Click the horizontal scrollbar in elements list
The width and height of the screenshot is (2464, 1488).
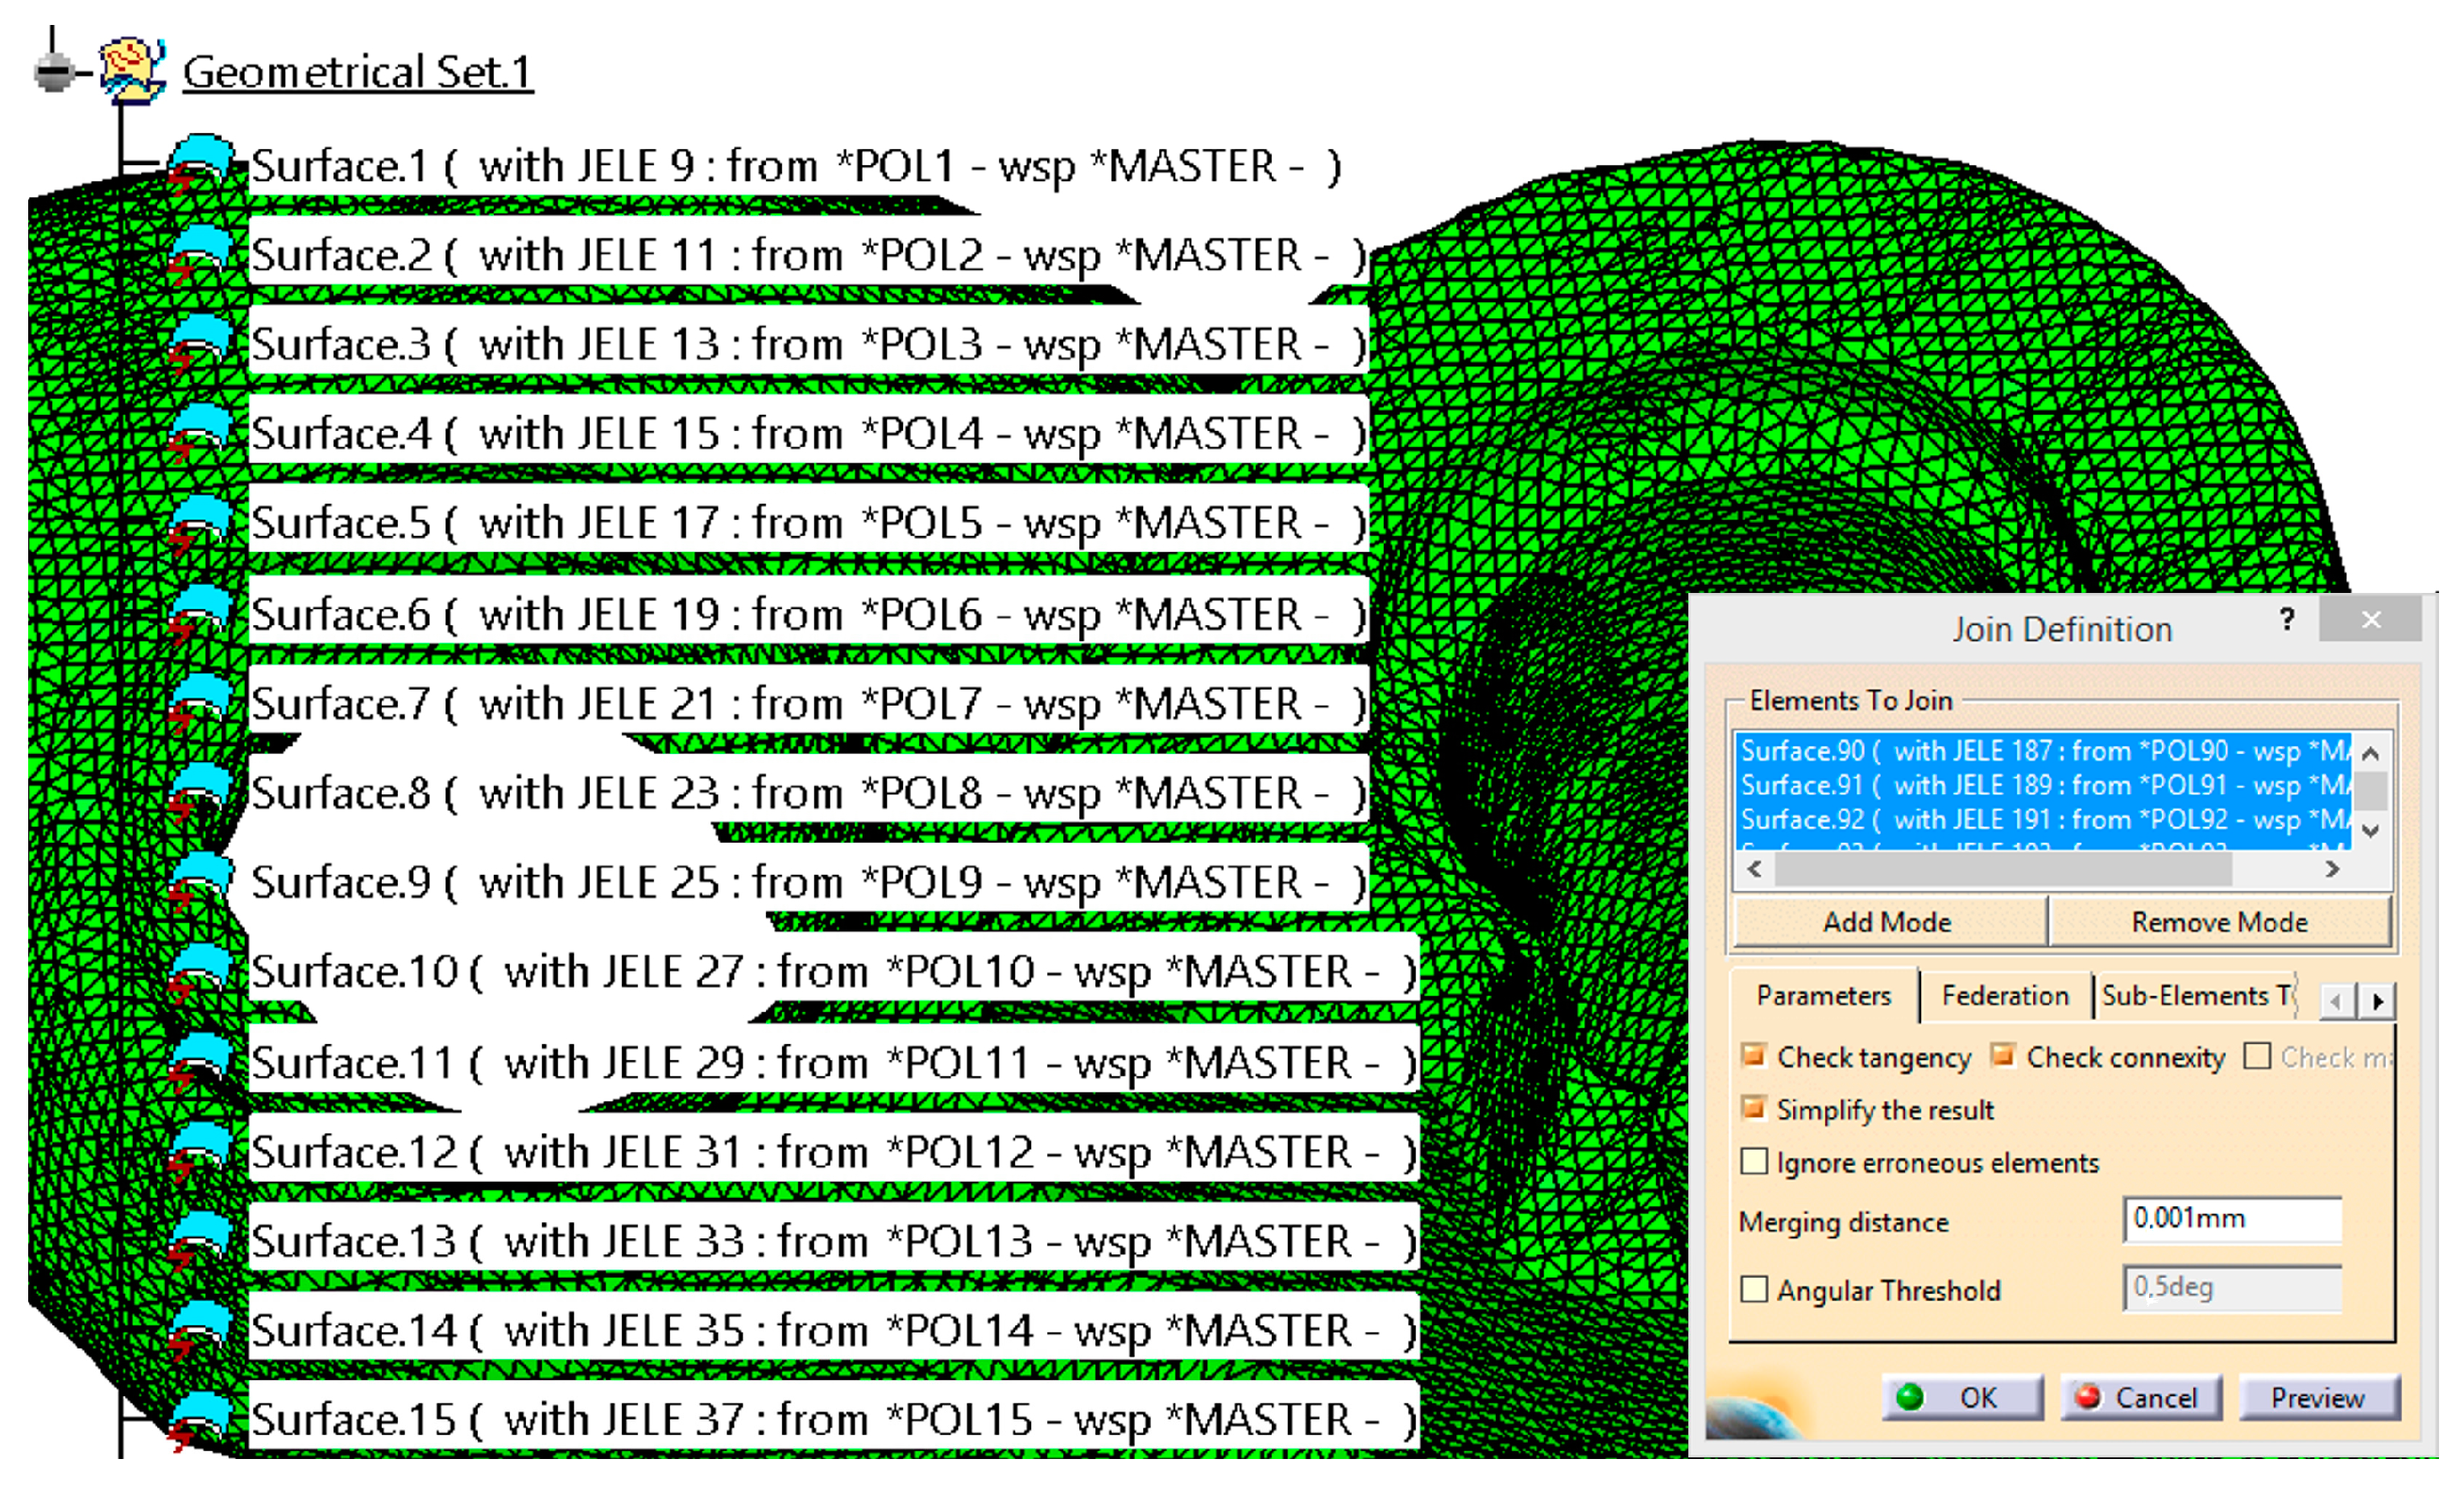2003,870
